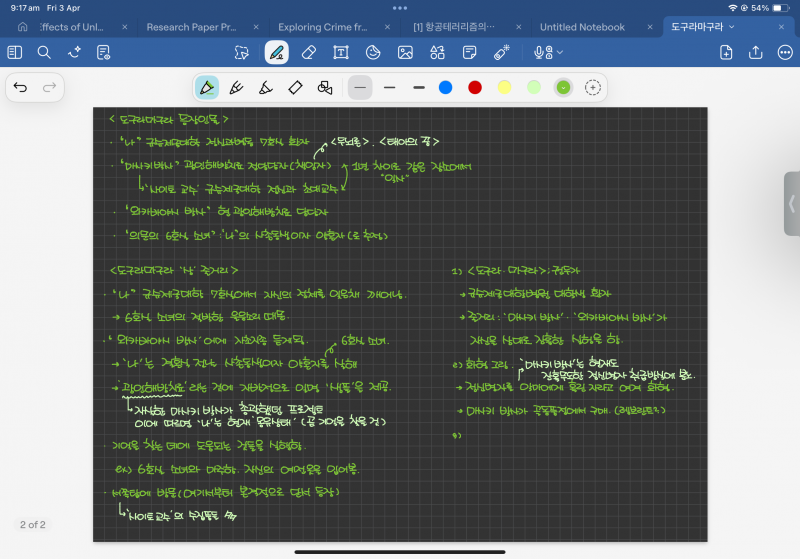Open the AI sparkle tools icon

pyautogui.click(x=73, y=52)
